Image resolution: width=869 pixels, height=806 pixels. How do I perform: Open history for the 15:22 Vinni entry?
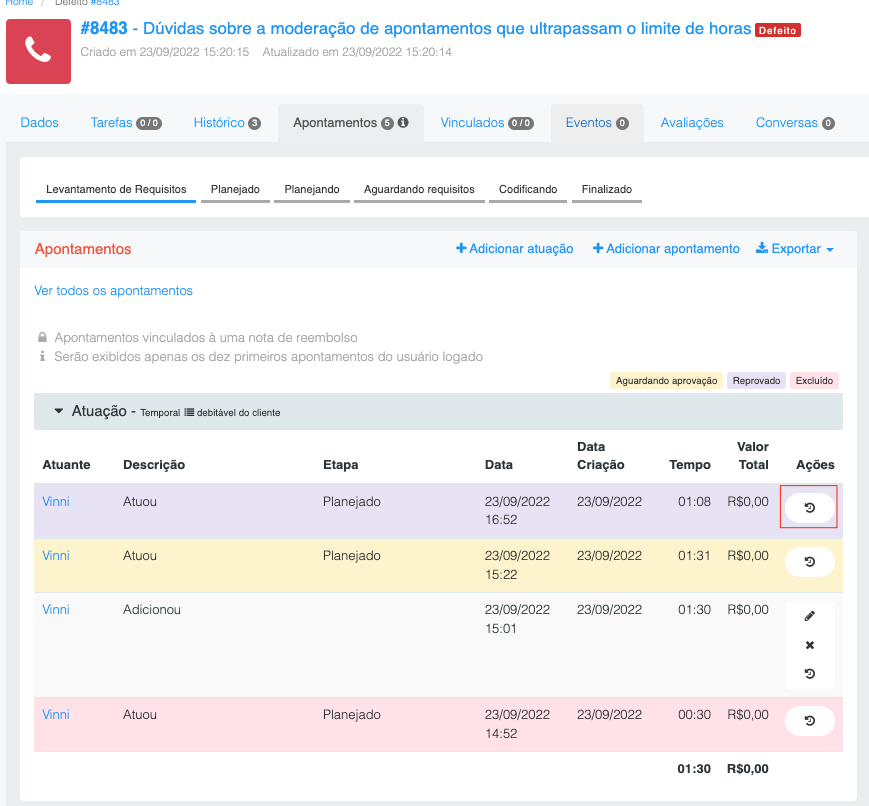pos(810,562)
